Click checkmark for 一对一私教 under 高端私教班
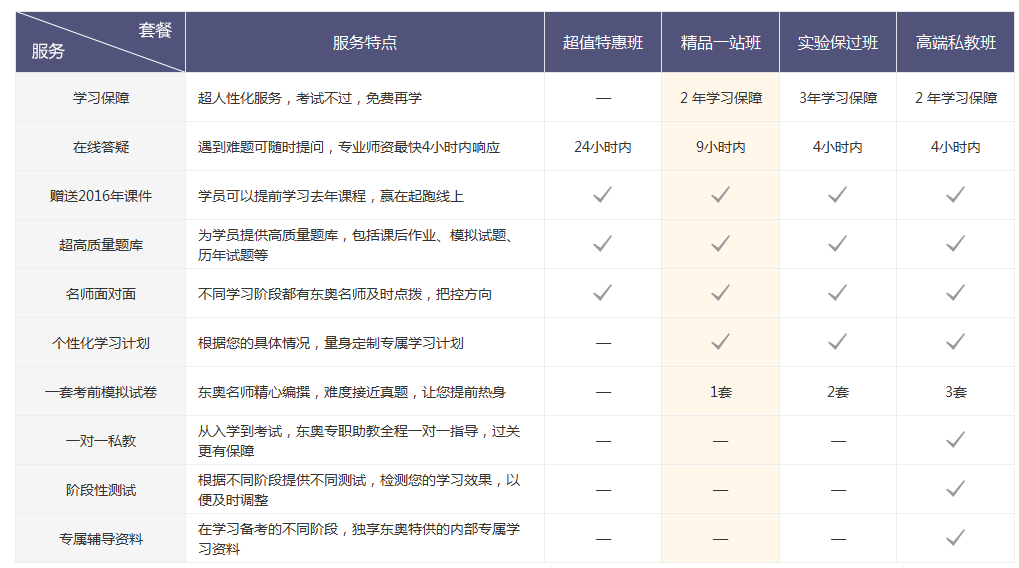The image size is (1019, 568). (x=955, y=439)
